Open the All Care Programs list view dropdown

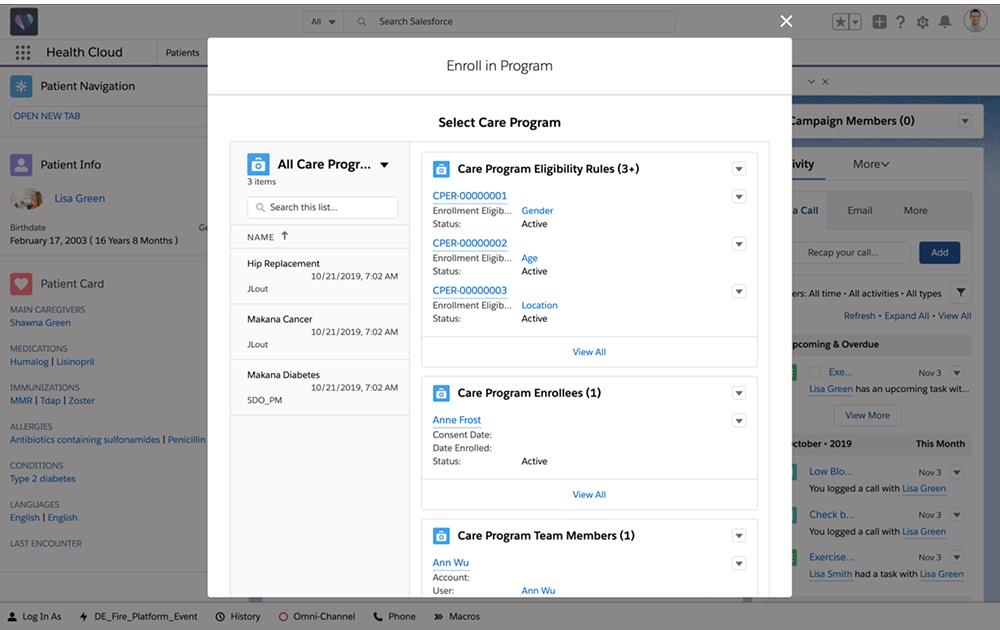(x=385, y=165)
